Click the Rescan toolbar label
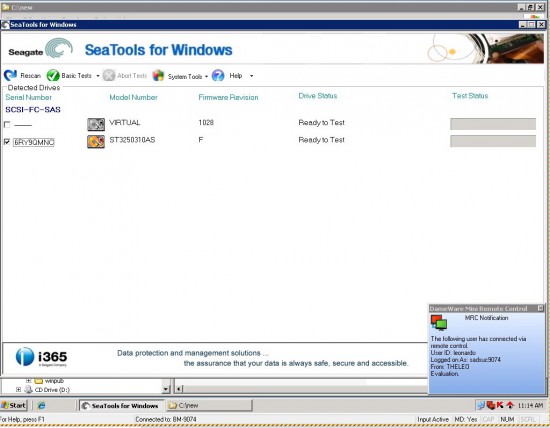The width and height of the screenshot is (550, 428). point(31,75)
